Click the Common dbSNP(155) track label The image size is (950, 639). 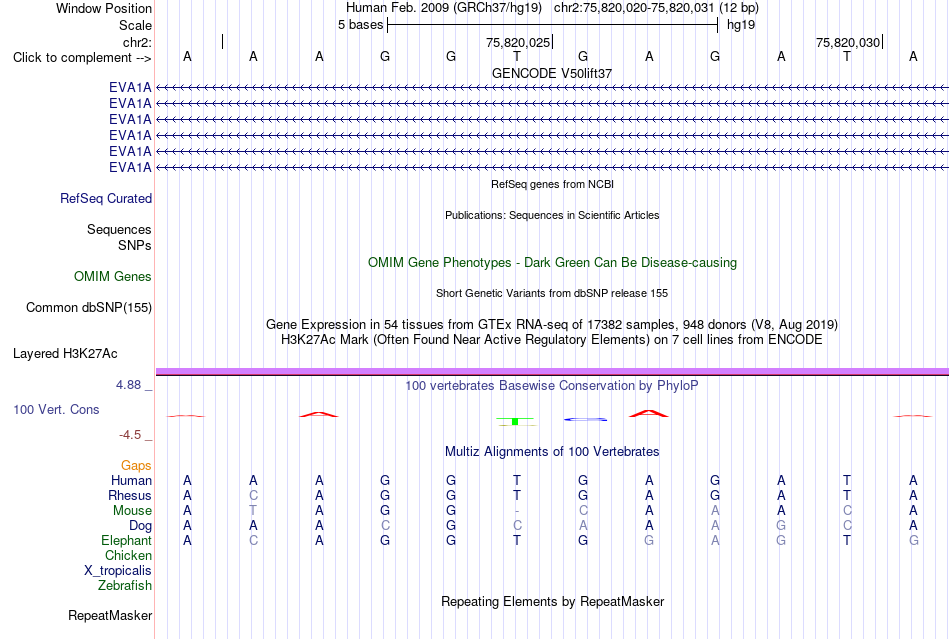point(89,308)
